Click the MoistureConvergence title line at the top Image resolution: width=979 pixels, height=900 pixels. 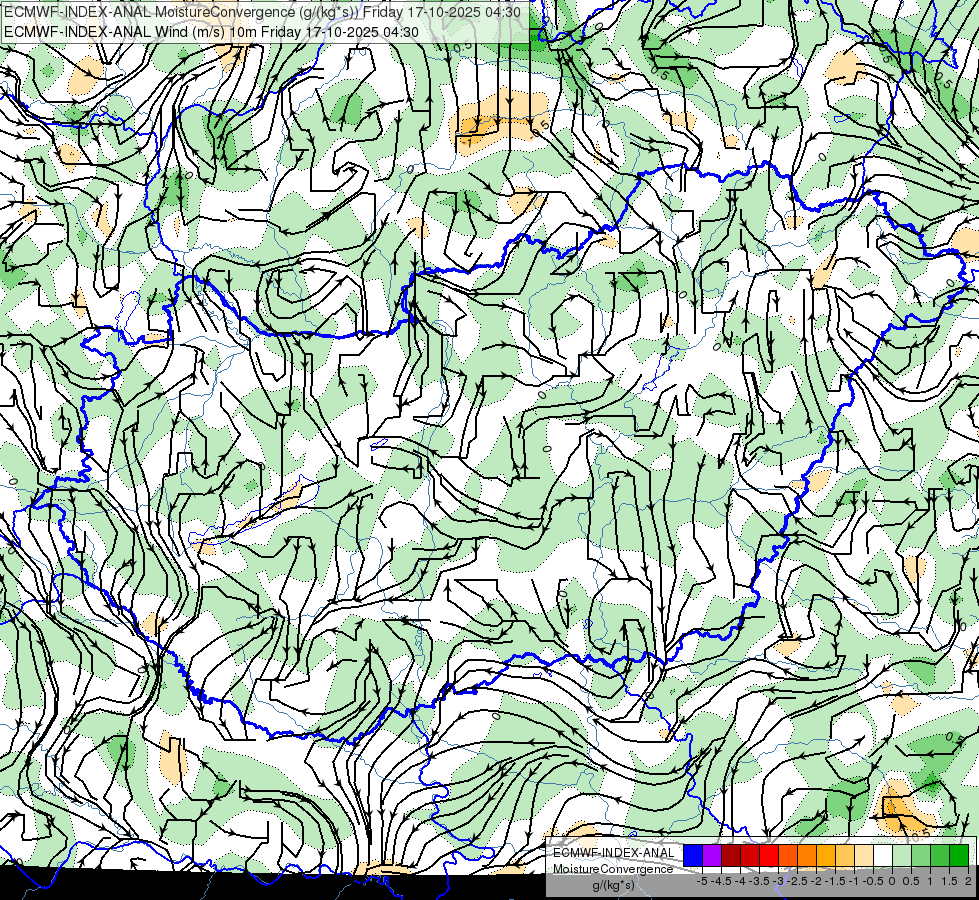pyautogui.click(x=262, y=12)
